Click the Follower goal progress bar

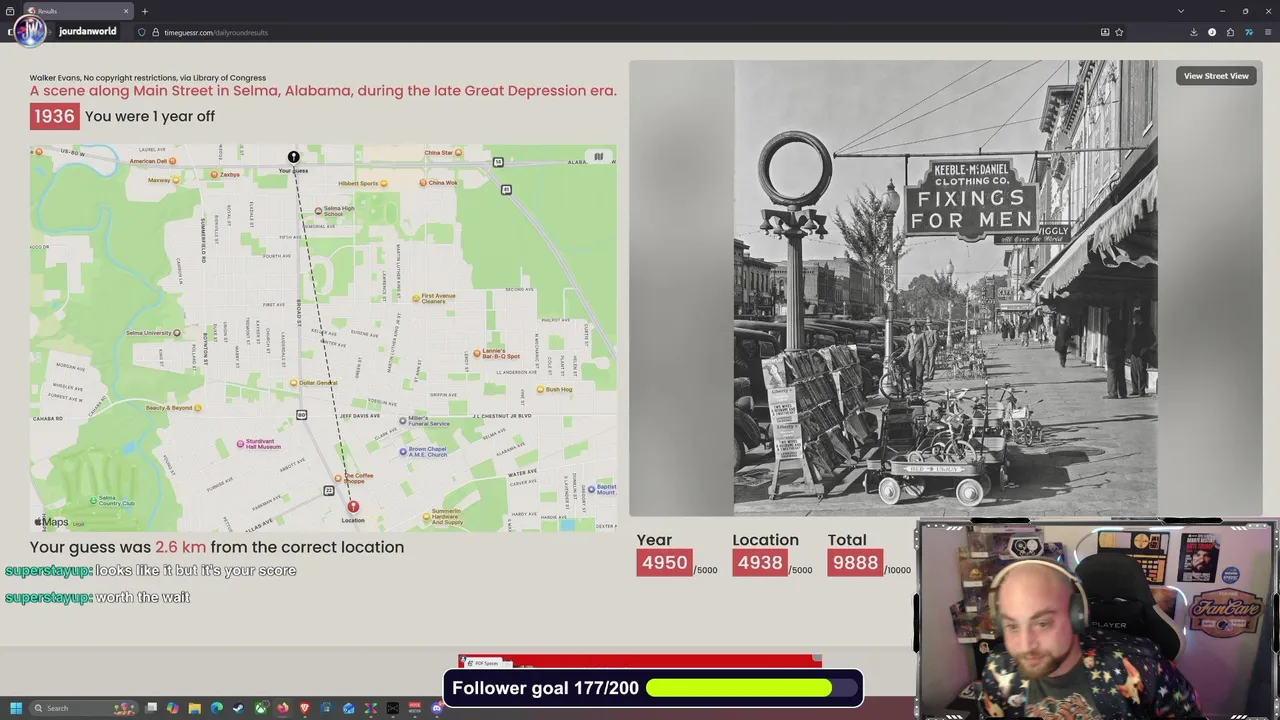click(753, 688)
